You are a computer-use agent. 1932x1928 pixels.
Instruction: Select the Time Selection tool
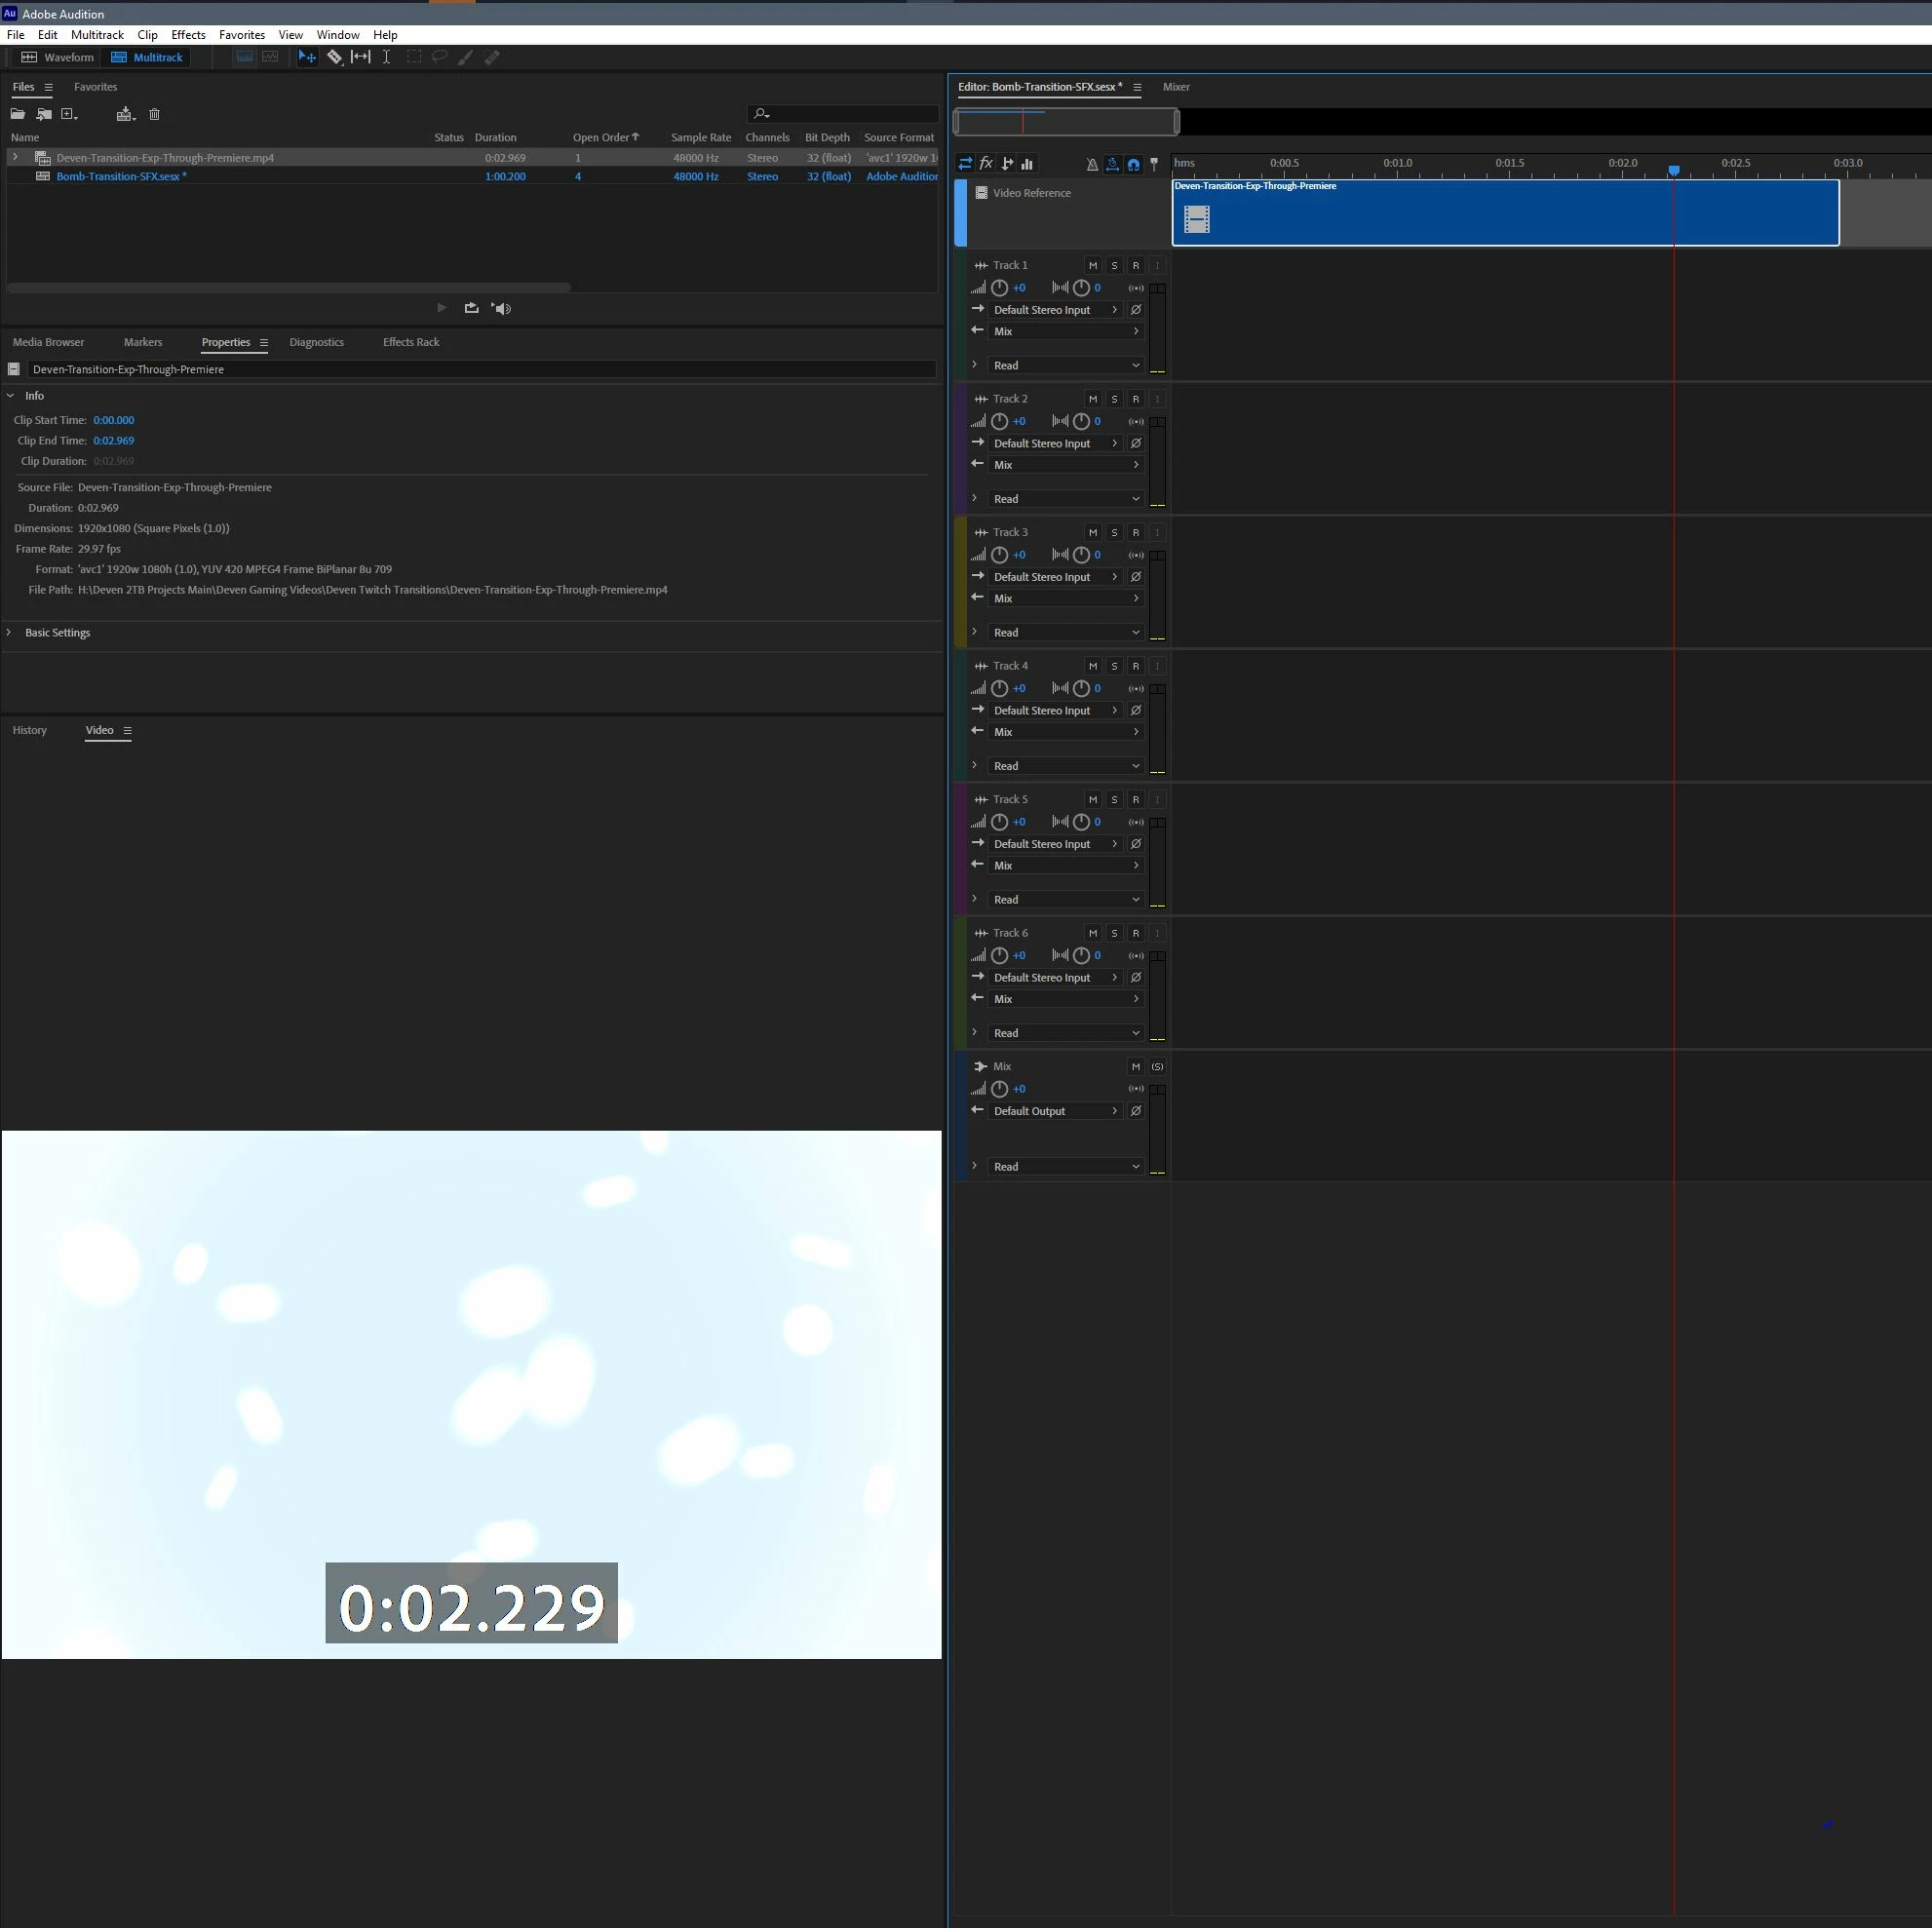(386, 57)
